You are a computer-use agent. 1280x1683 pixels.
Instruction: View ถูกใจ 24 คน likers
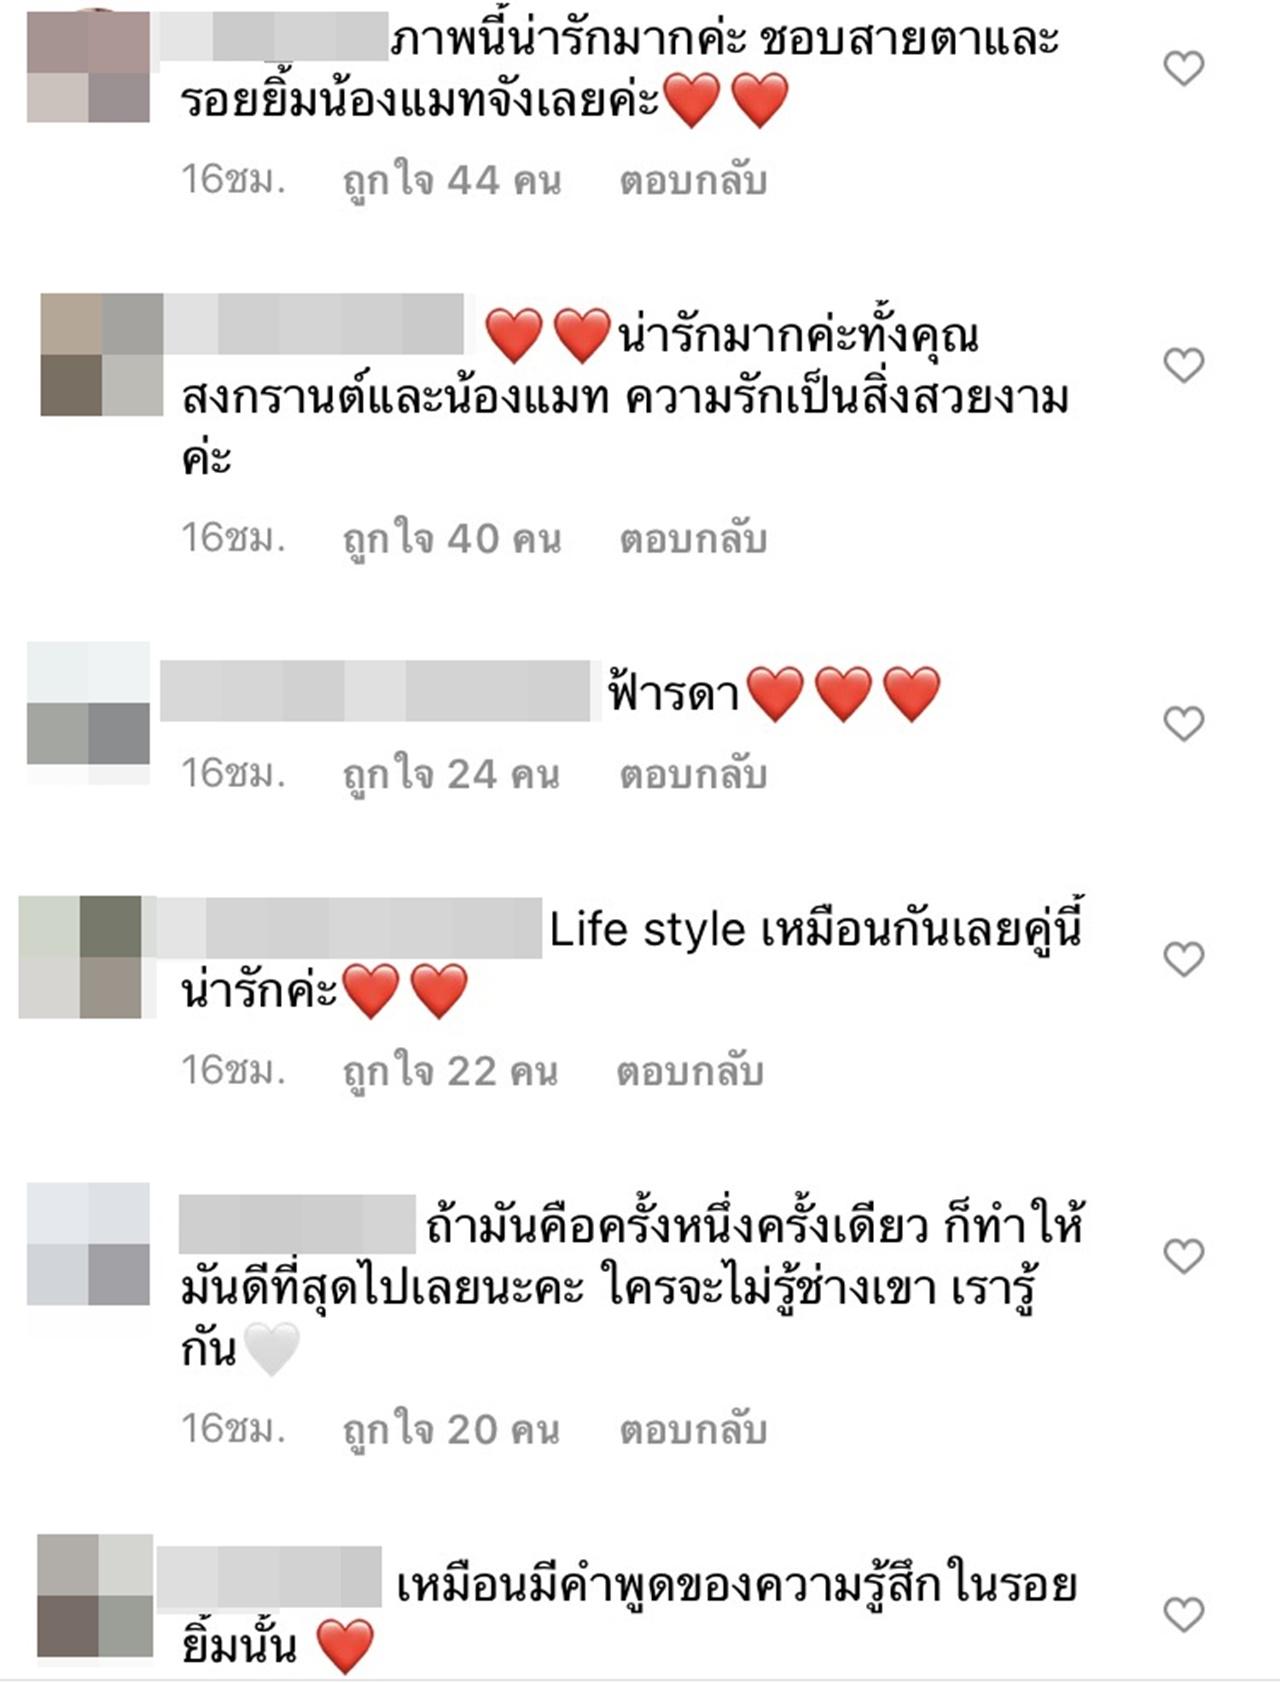[x=451, y=775]
